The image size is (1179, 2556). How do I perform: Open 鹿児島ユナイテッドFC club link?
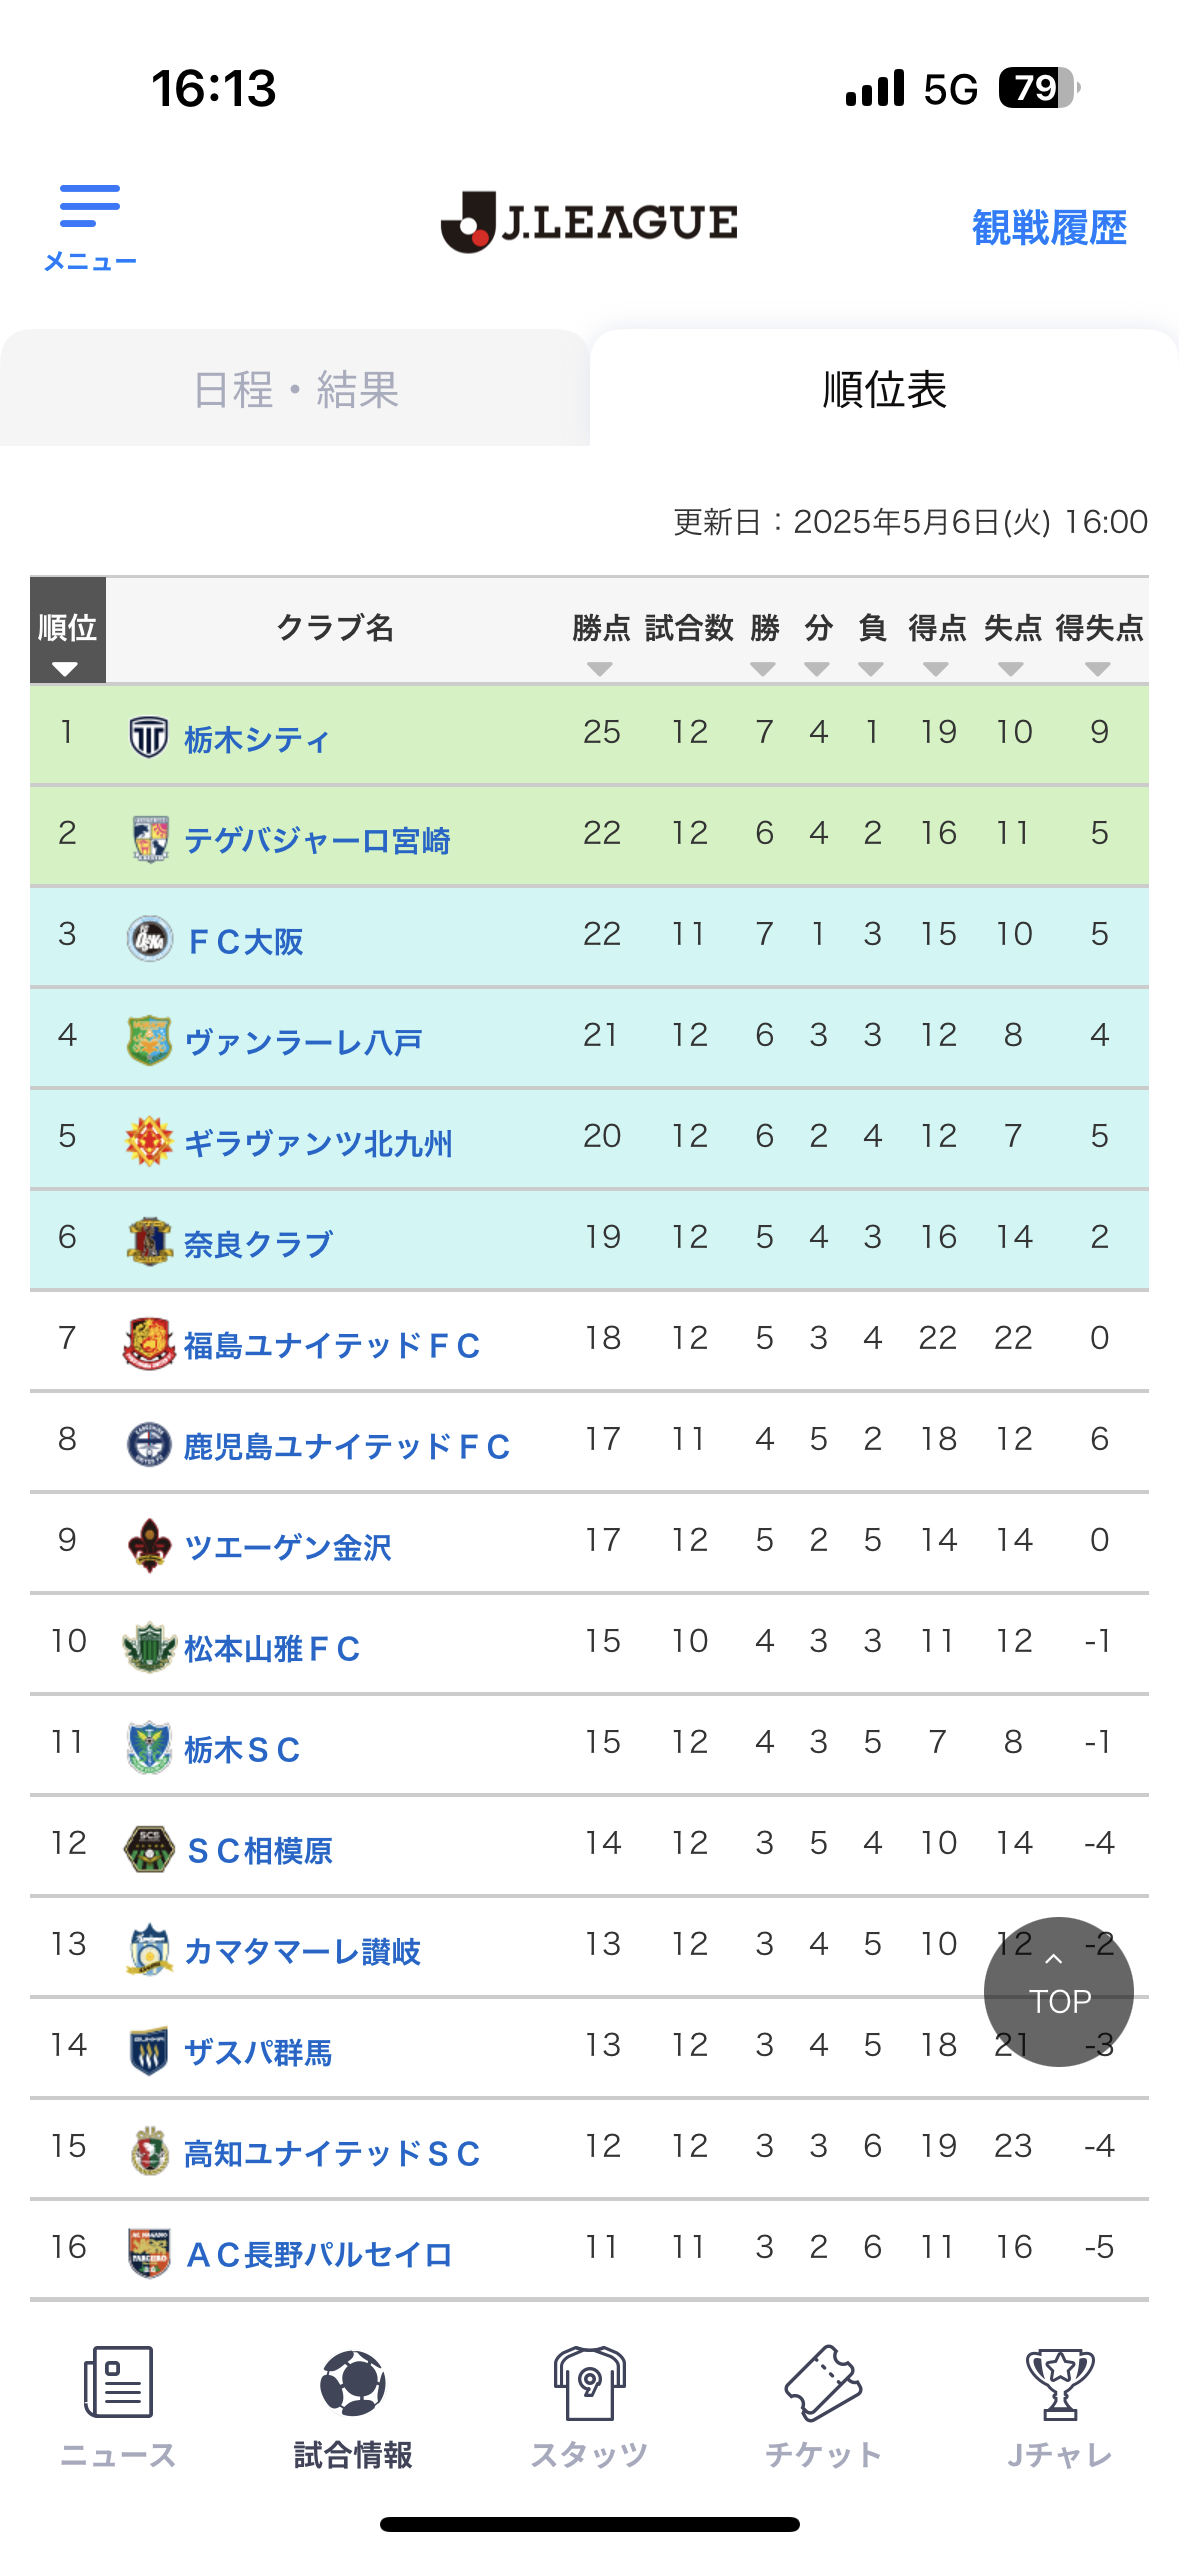tap(347, 1446)
